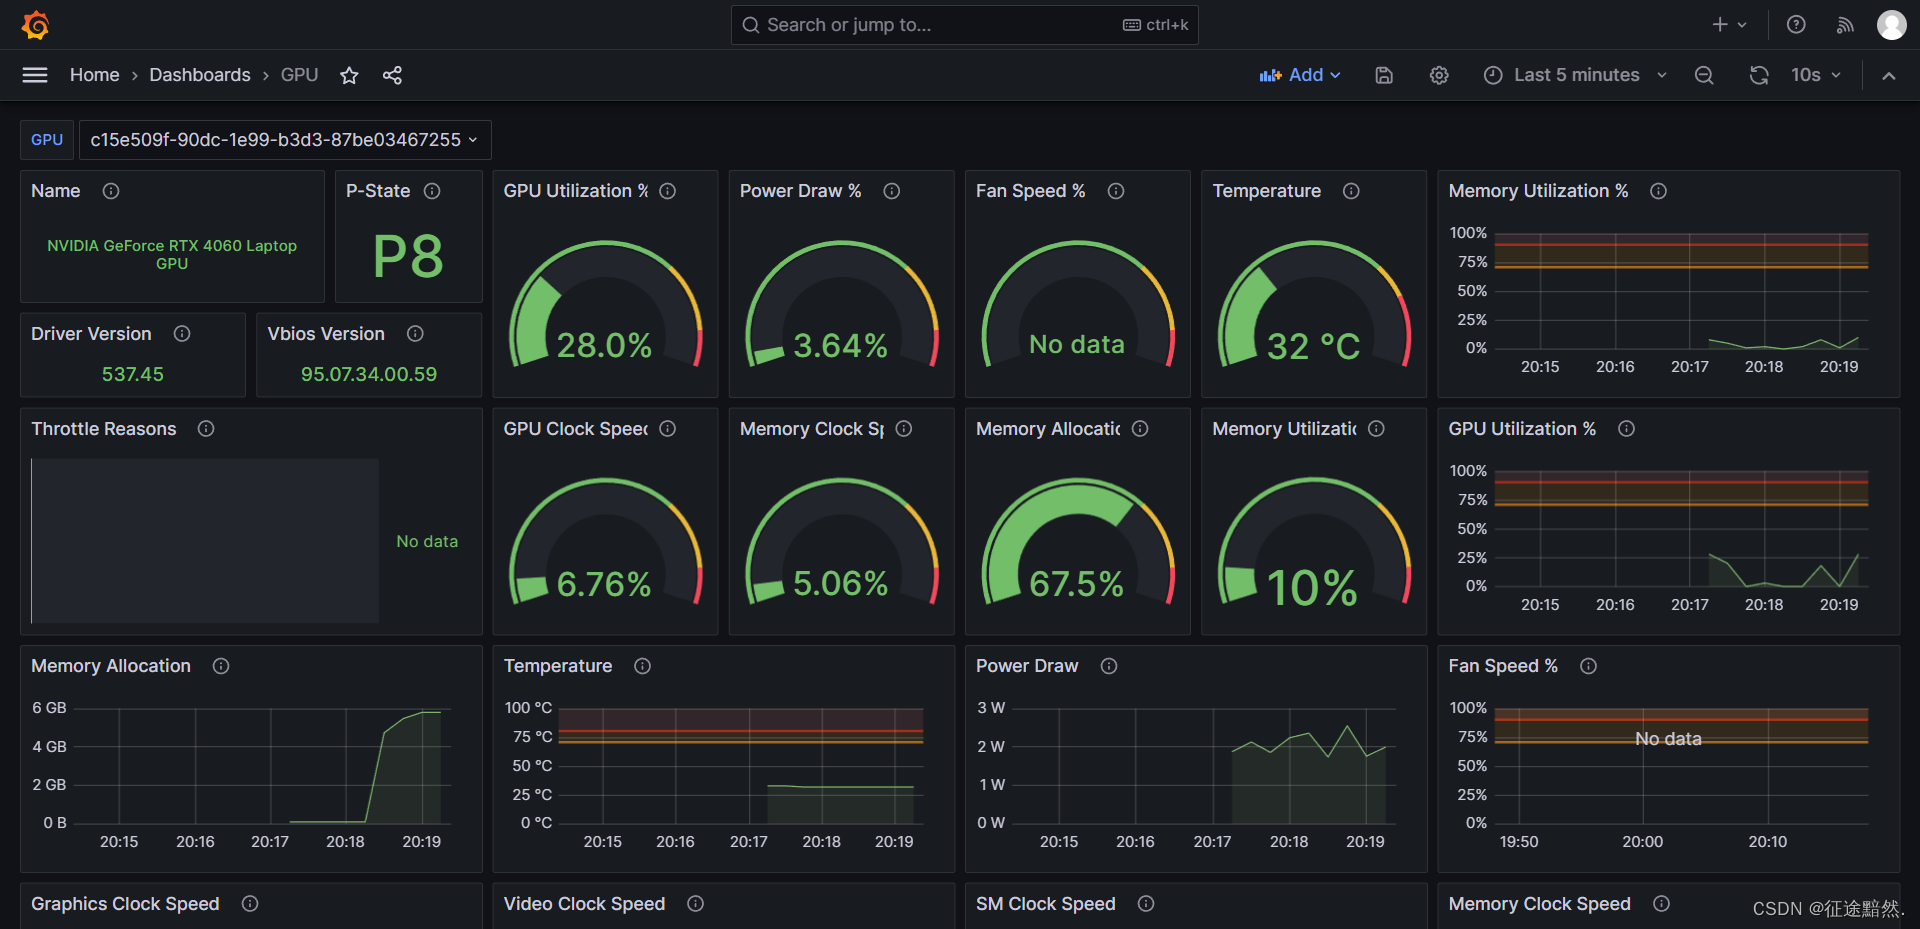Click the vbios 95.07.34.00.59 value

(x=369, y=374)
